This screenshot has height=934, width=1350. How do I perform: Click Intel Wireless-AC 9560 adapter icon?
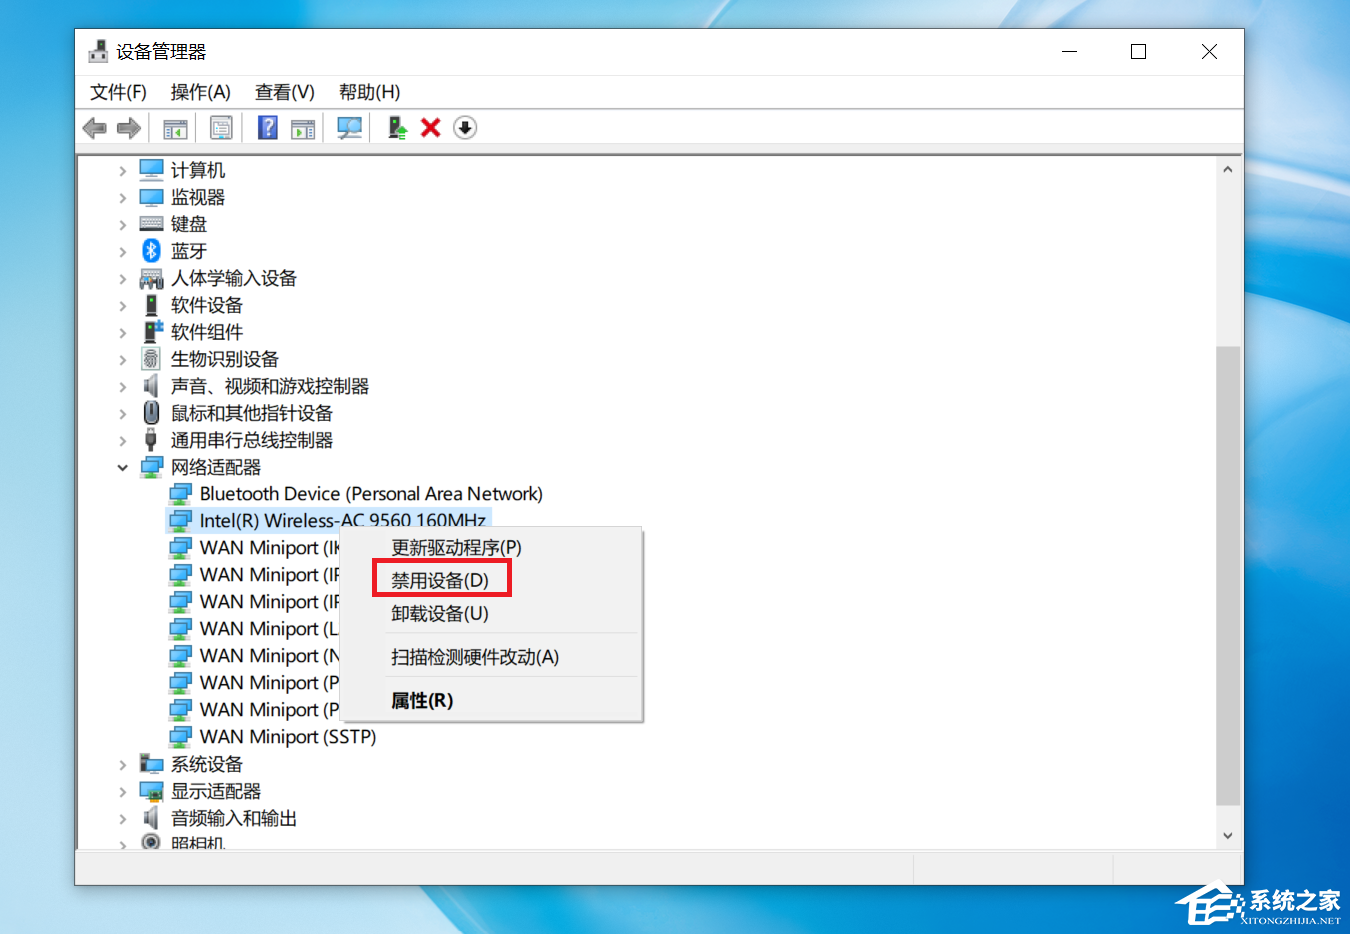[x=180, y=520]
